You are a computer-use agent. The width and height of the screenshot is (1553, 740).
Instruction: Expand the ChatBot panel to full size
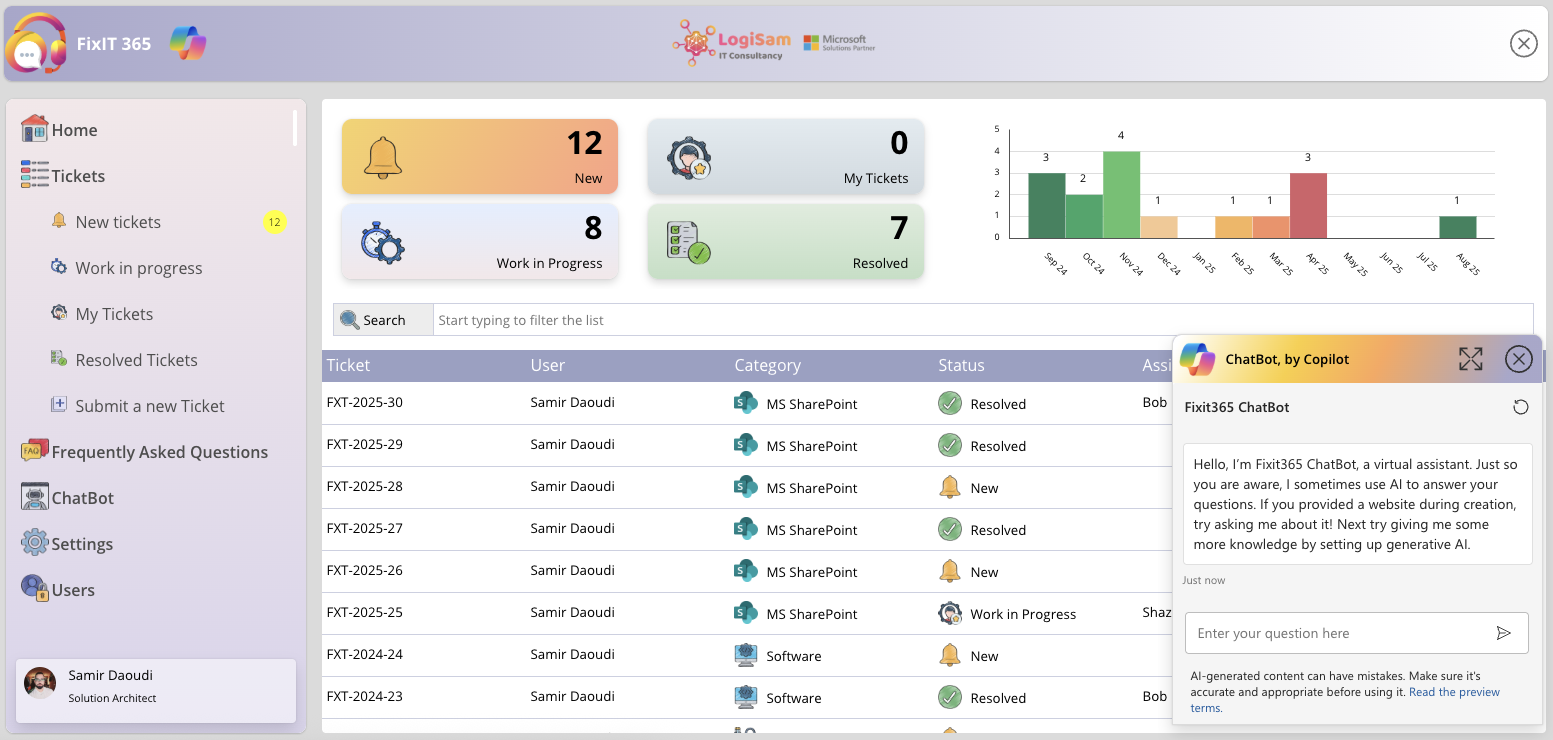(x=1470, y=359)
